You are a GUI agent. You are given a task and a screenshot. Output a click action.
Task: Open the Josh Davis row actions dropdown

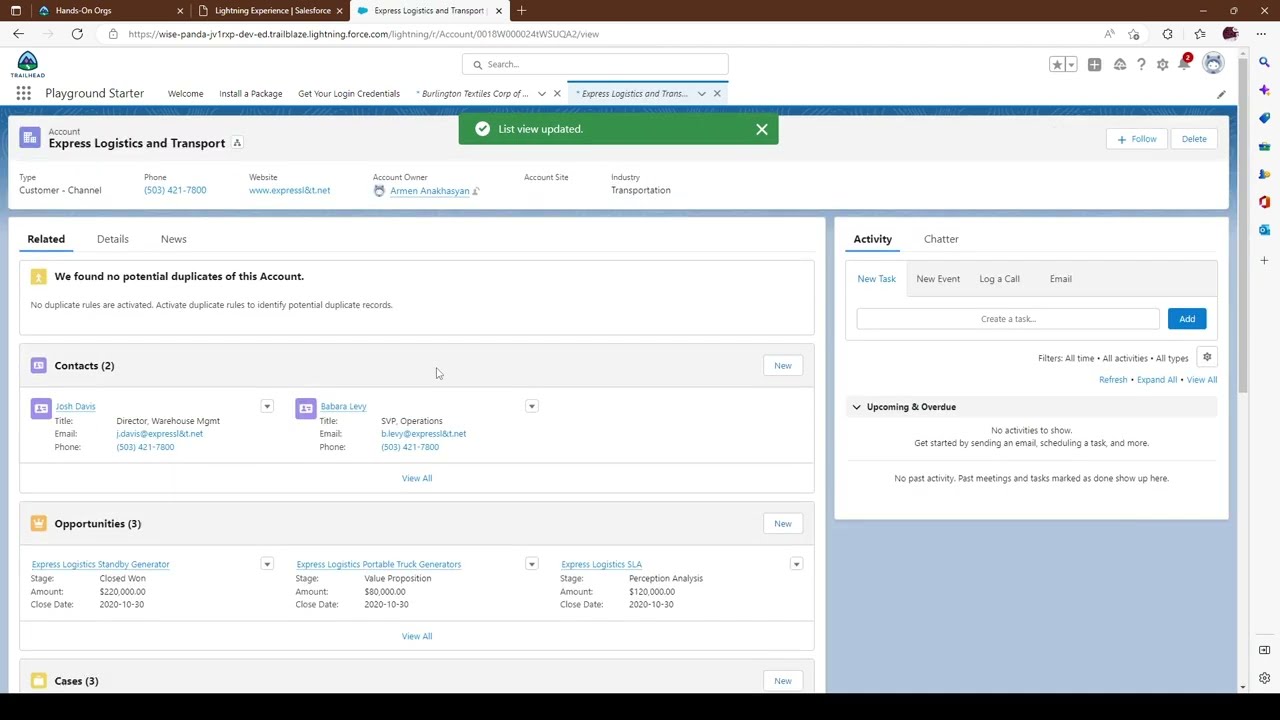(x=267, y=407)
